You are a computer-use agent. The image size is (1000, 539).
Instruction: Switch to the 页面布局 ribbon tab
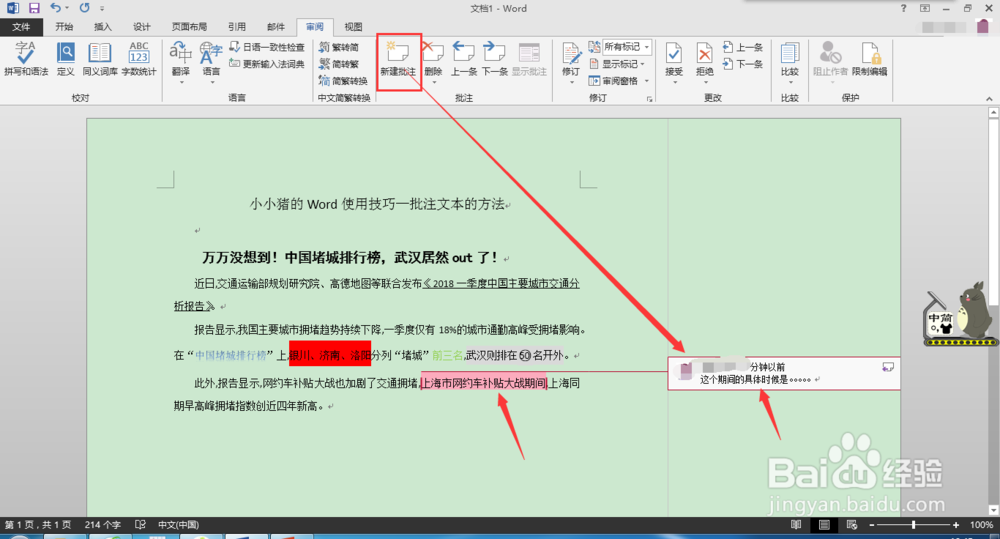click(189, 27)
